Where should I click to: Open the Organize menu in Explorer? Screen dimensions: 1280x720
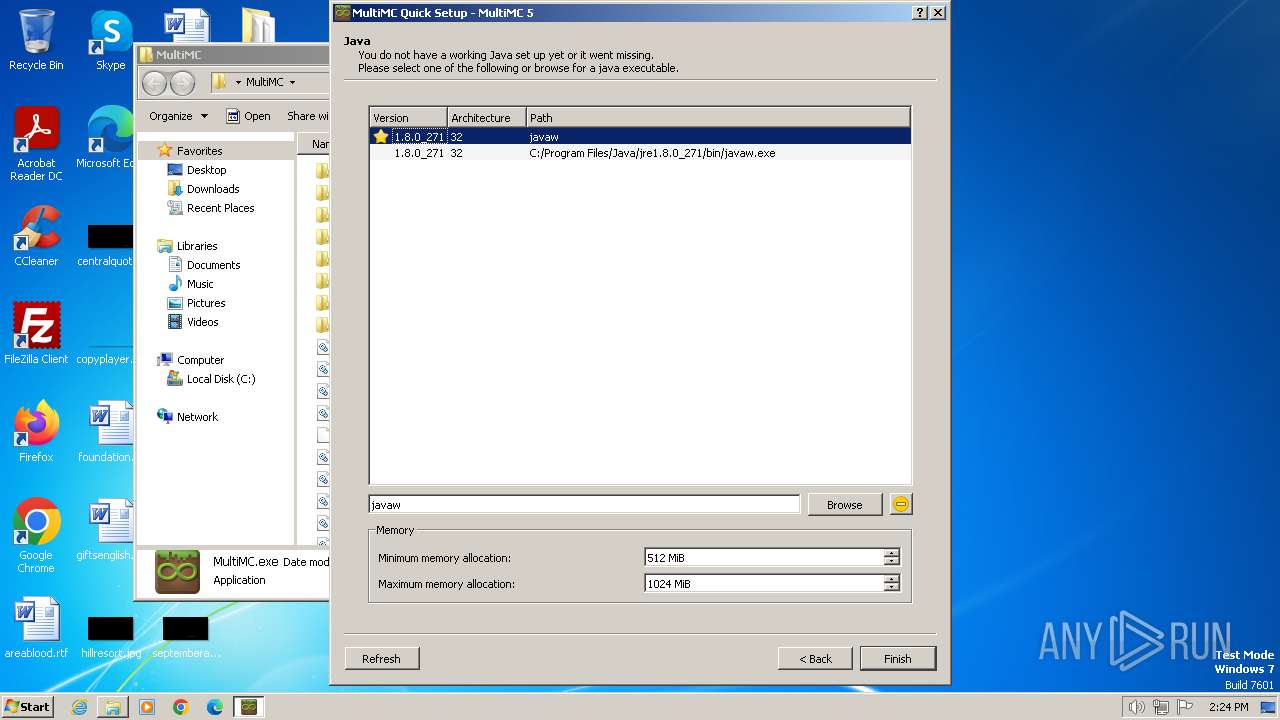click(x=178, y=116)
